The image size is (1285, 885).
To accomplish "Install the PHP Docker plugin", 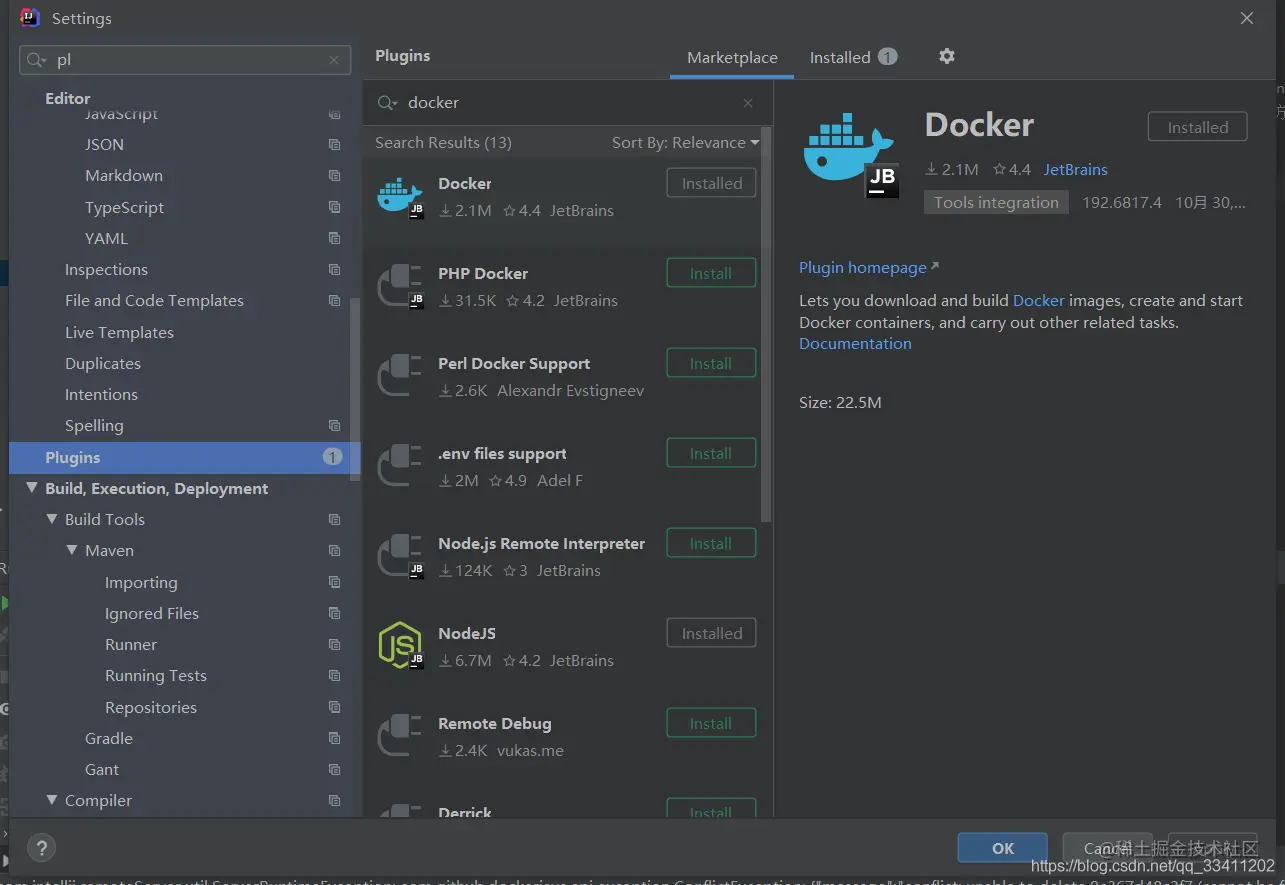I will (x=711, y=273).
